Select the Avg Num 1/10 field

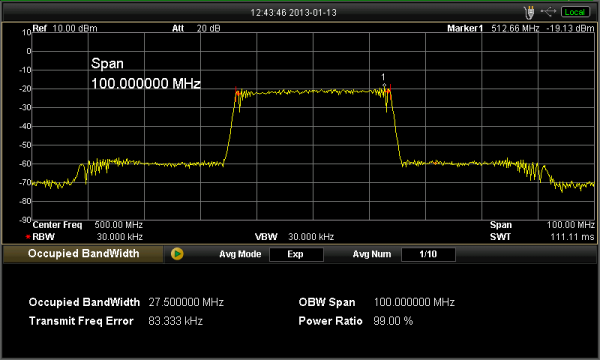coord(428,254)
